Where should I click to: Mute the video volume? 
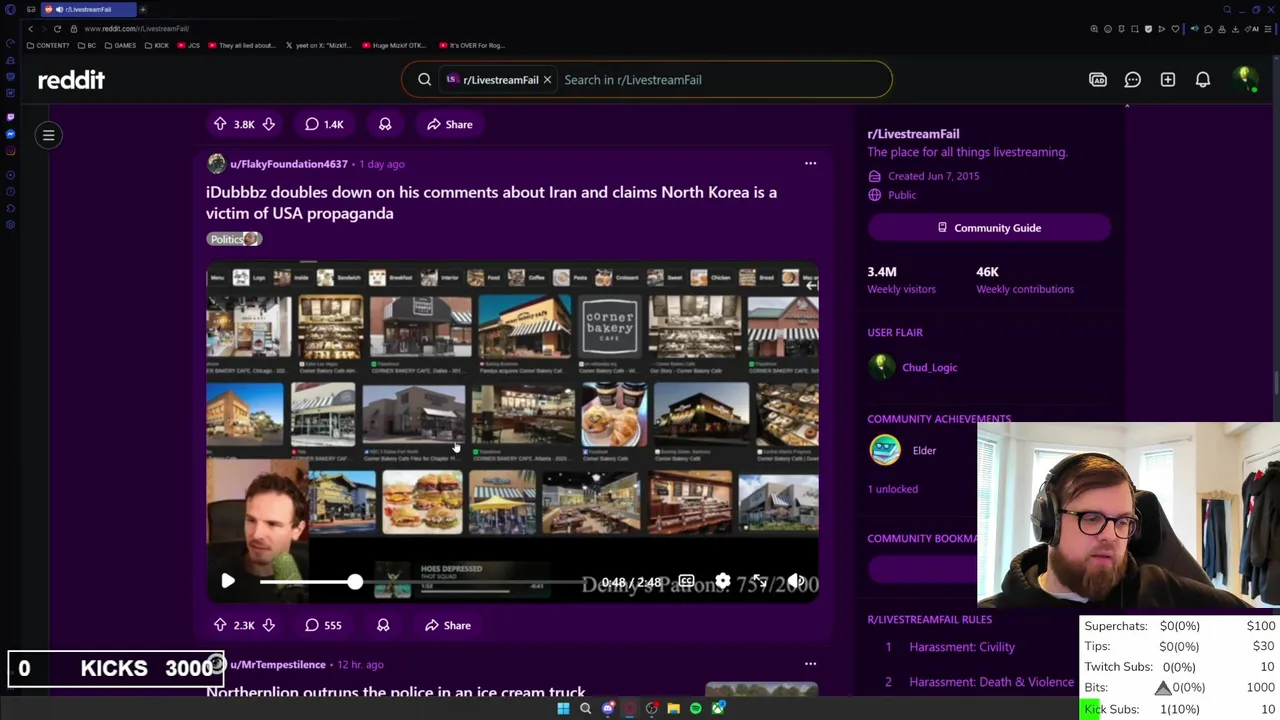(796, 581)
